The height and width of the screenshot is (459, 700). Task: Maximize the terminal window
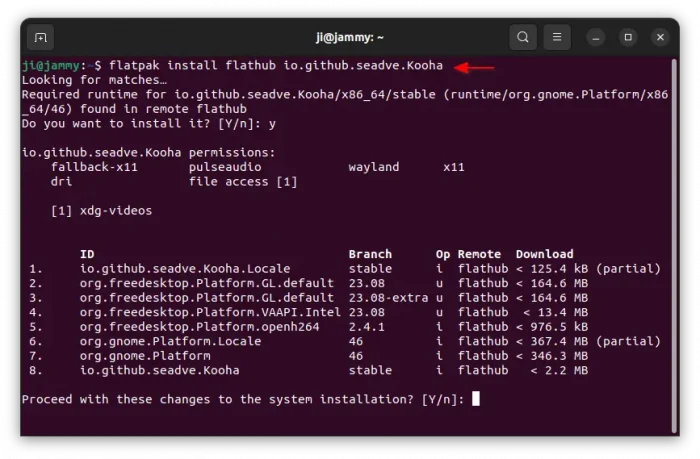tap(628, 38)
